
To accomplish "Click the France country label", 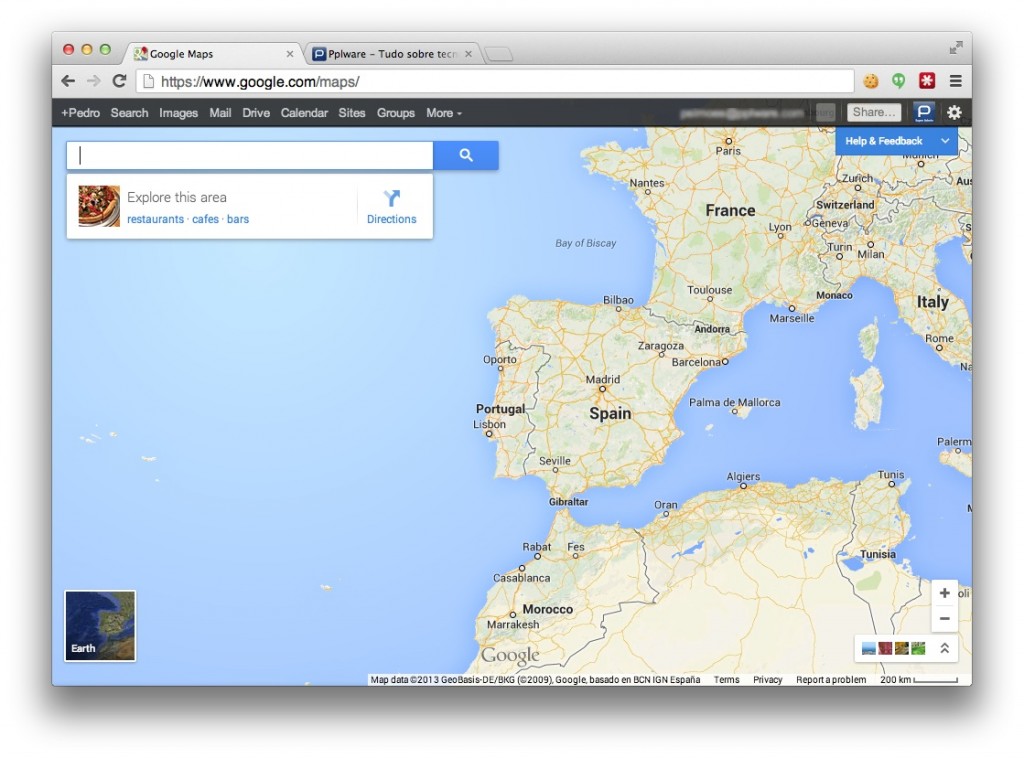I will click(730, 210).
